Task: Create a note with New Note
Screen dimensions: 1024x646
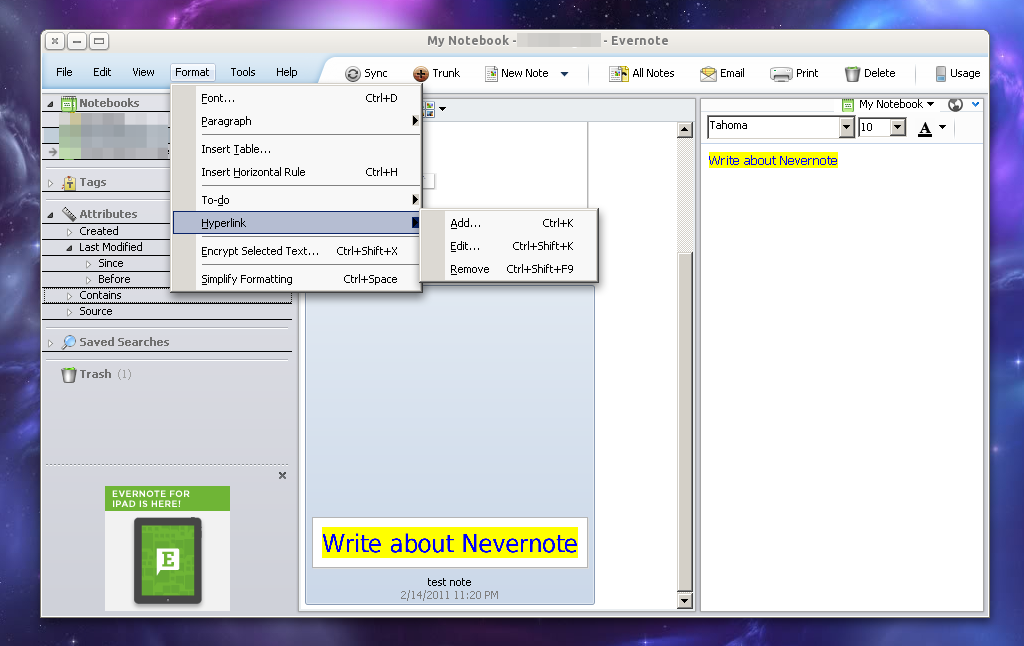Action: (x=517, y=73)
